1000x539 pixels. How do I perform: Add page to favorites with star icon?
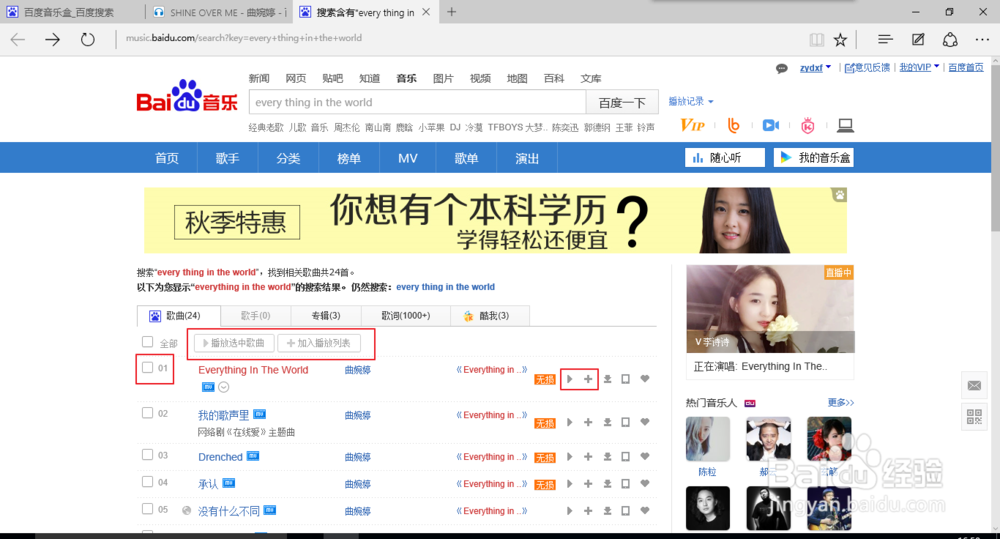coord(841,40)
